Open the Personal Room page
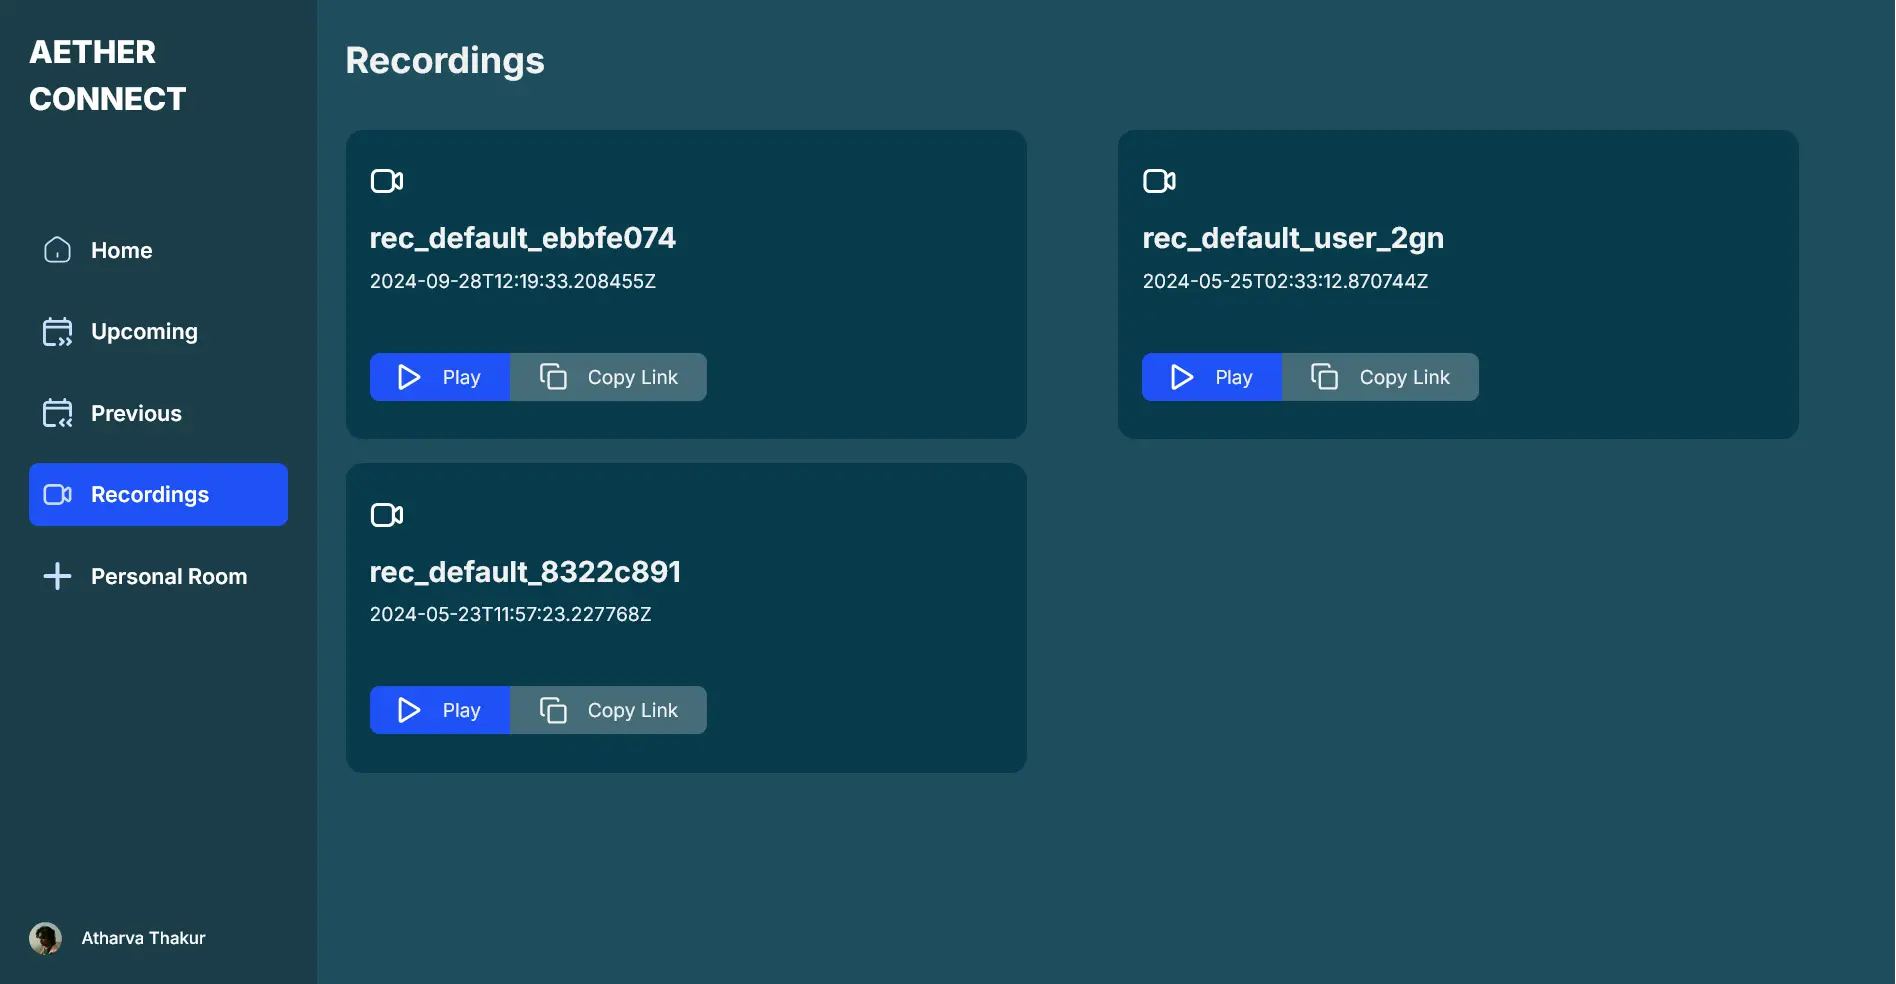 point(168,577)
